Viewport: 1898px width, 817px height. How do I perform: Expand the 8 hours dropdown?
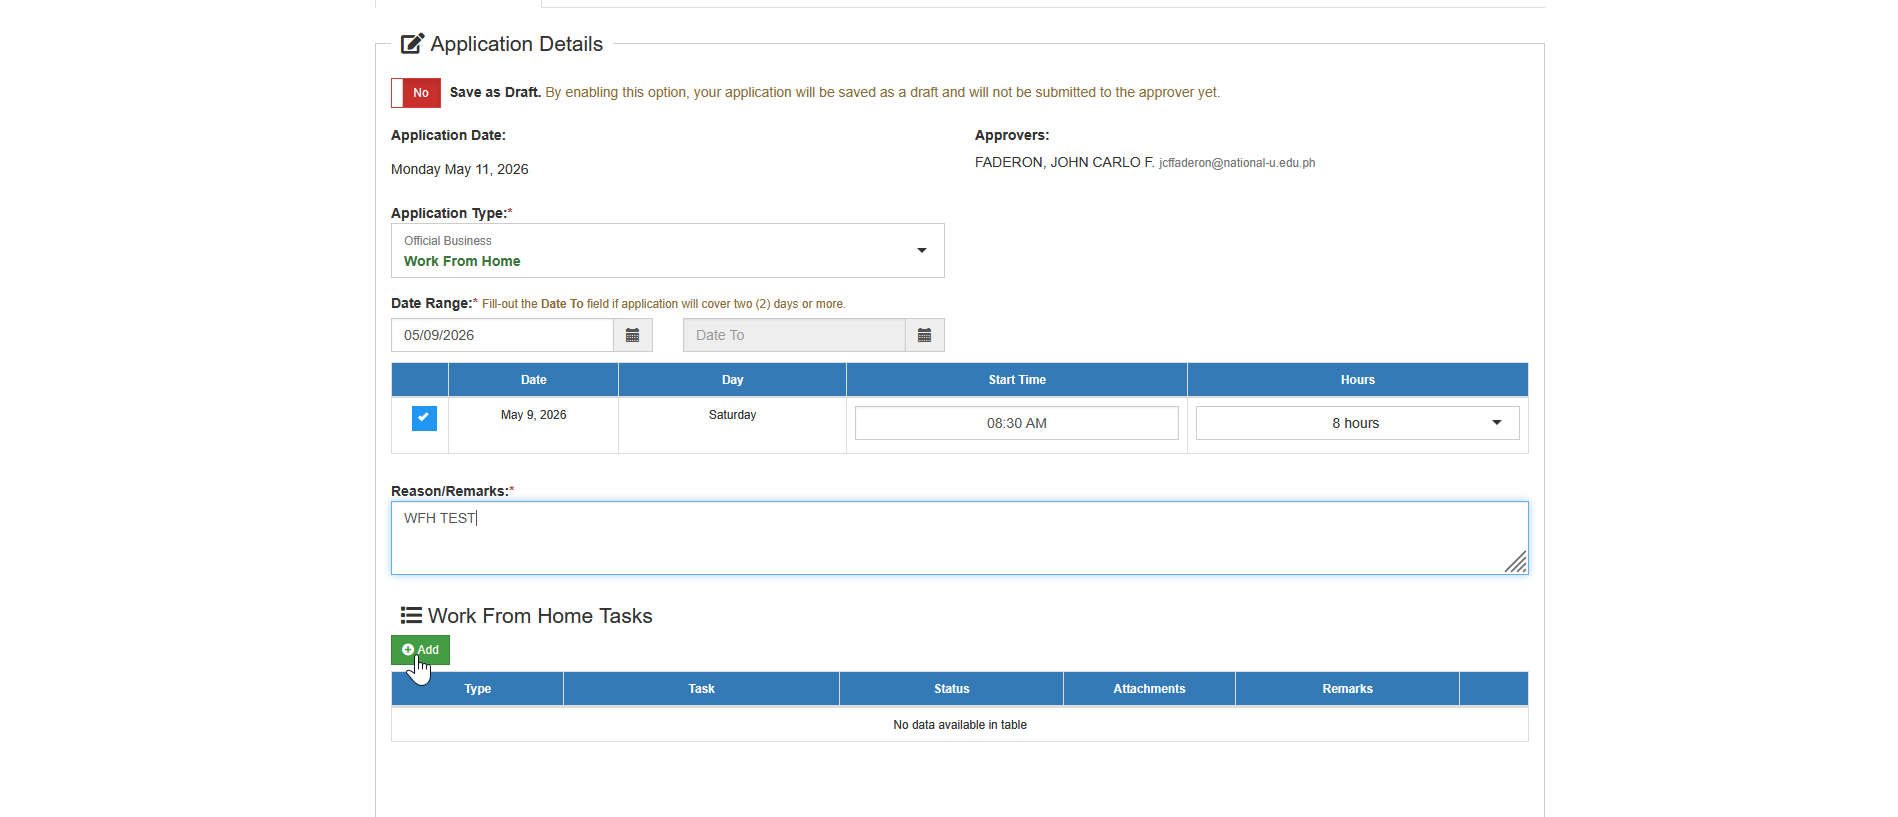point(1357,423)
